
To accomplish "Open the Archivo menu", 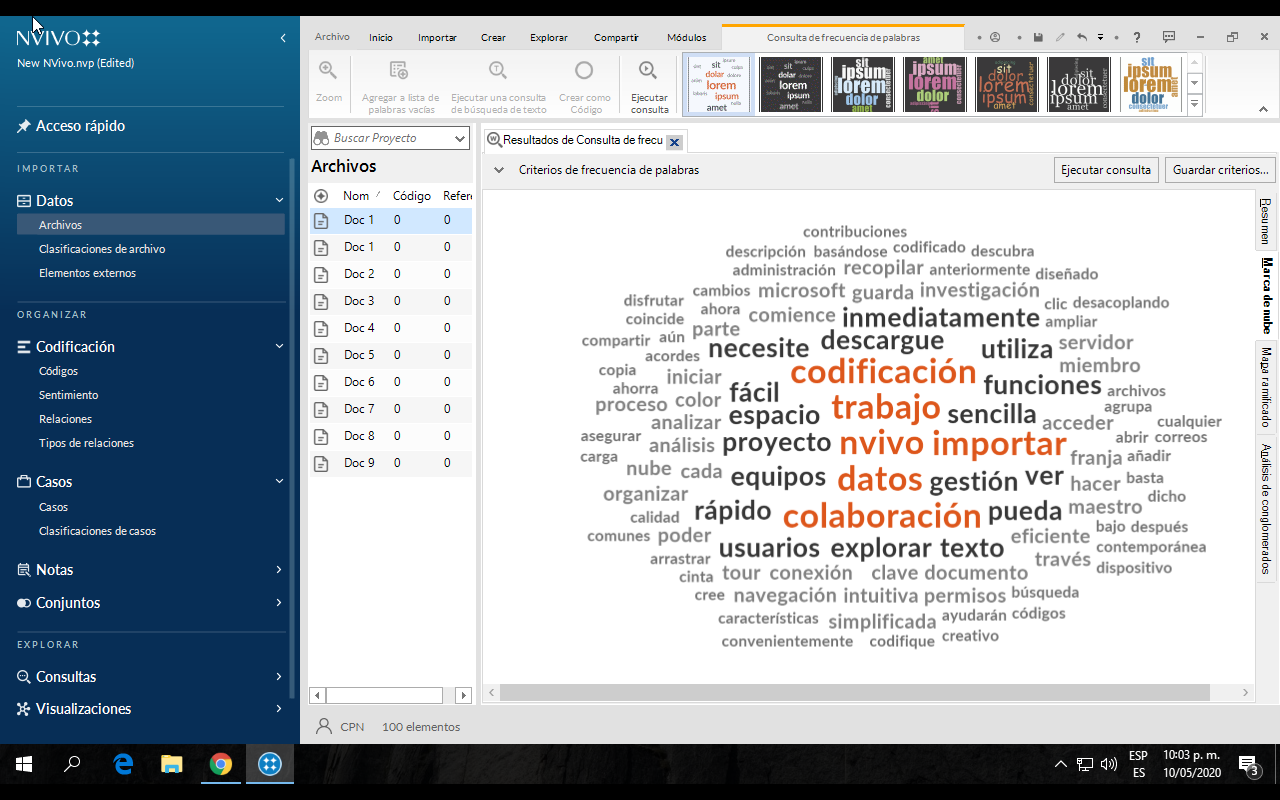I will tap(332, 37).
